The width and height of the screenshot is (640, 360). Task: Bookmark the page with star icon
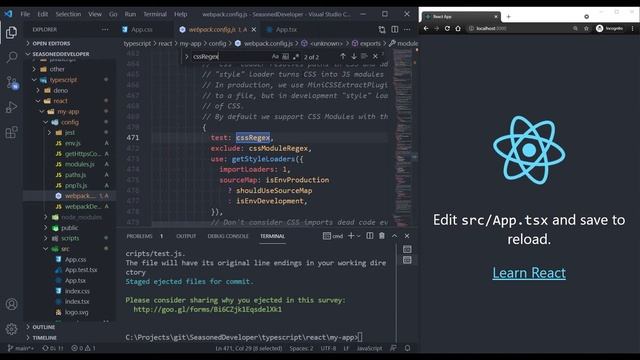tap(586, 28)
